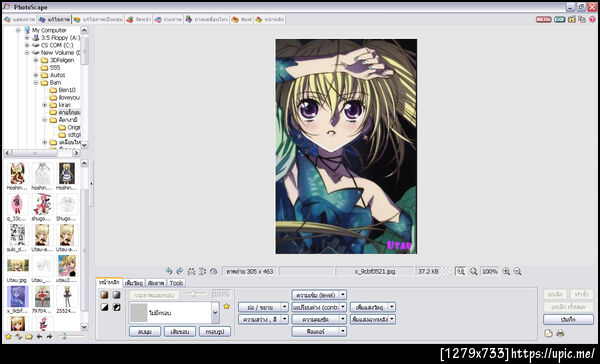Click the actual-size magnifier icon left of 100%
Image resolution: width=600 pixels, height=364 pixels.
pos(473,271)
